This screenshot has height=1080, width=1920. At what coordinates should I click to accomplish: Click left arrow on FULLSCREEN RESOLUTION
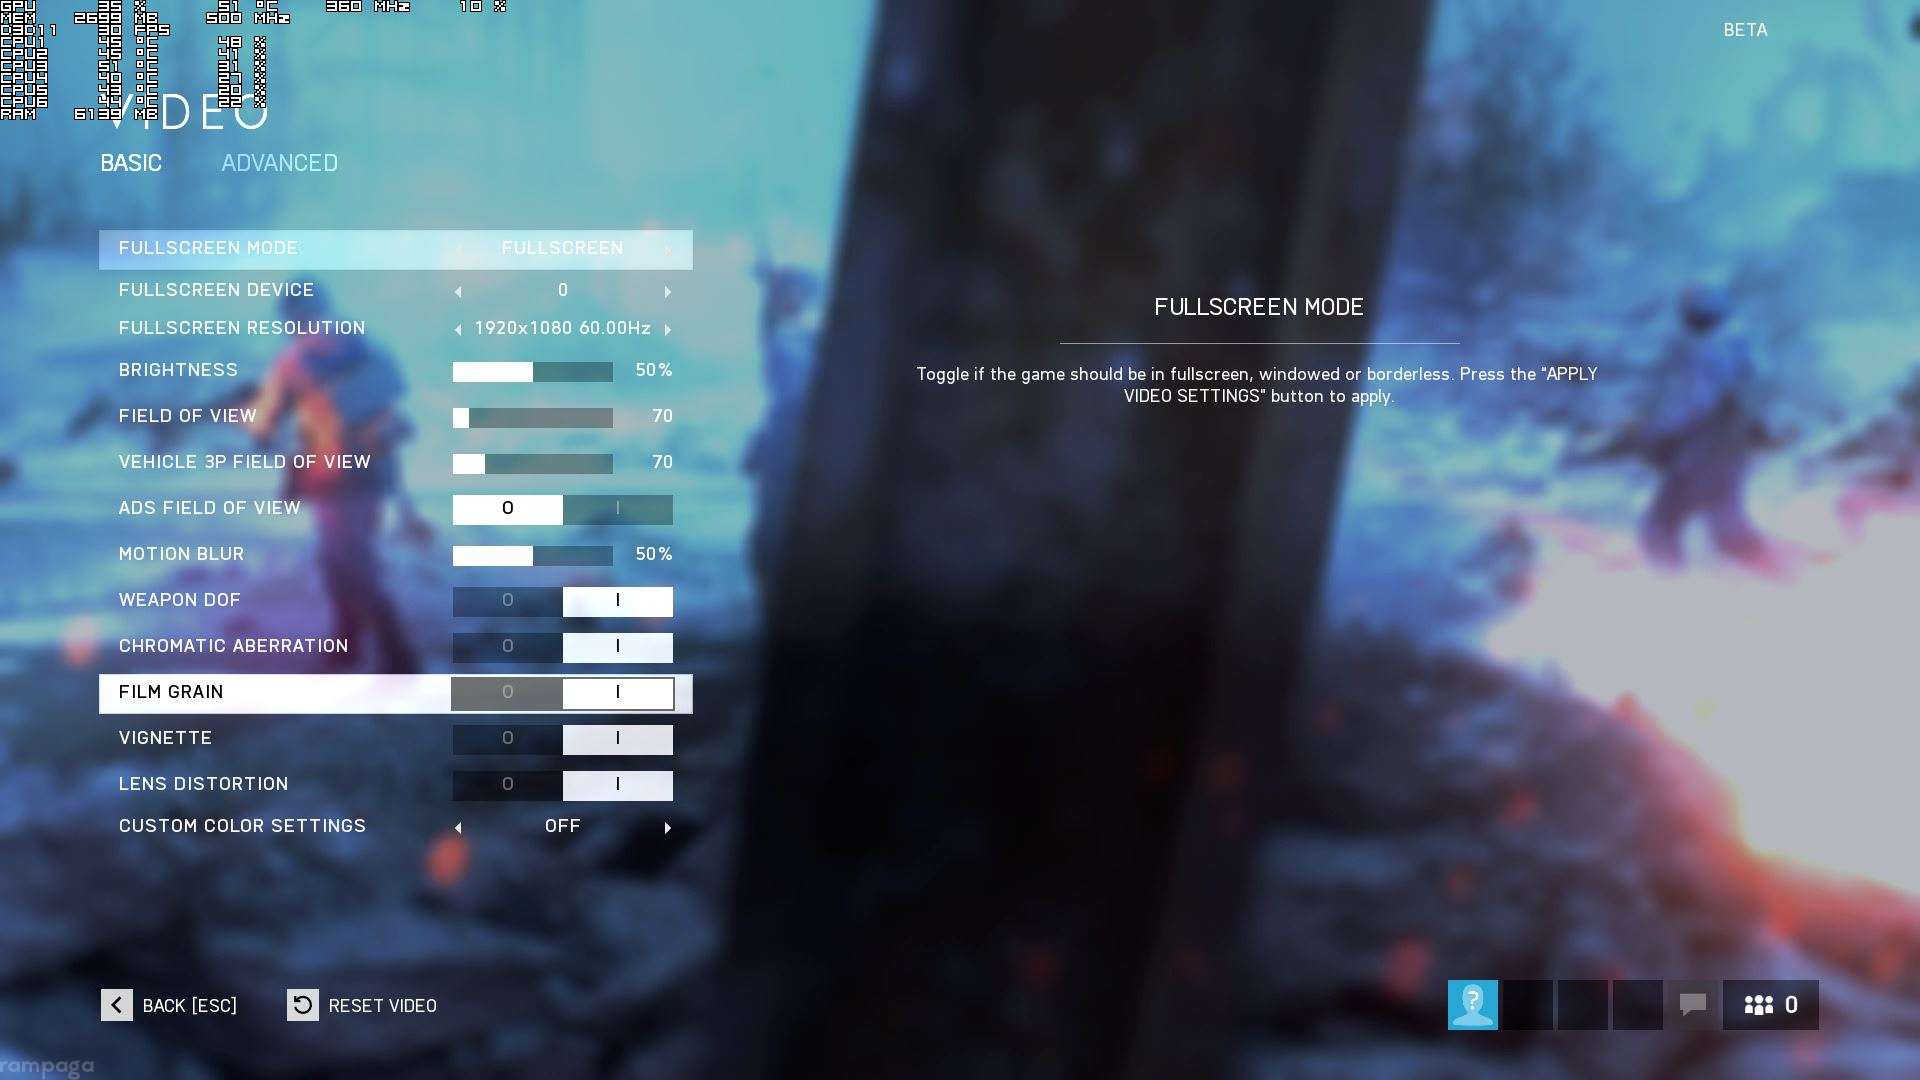coord(459,328)
